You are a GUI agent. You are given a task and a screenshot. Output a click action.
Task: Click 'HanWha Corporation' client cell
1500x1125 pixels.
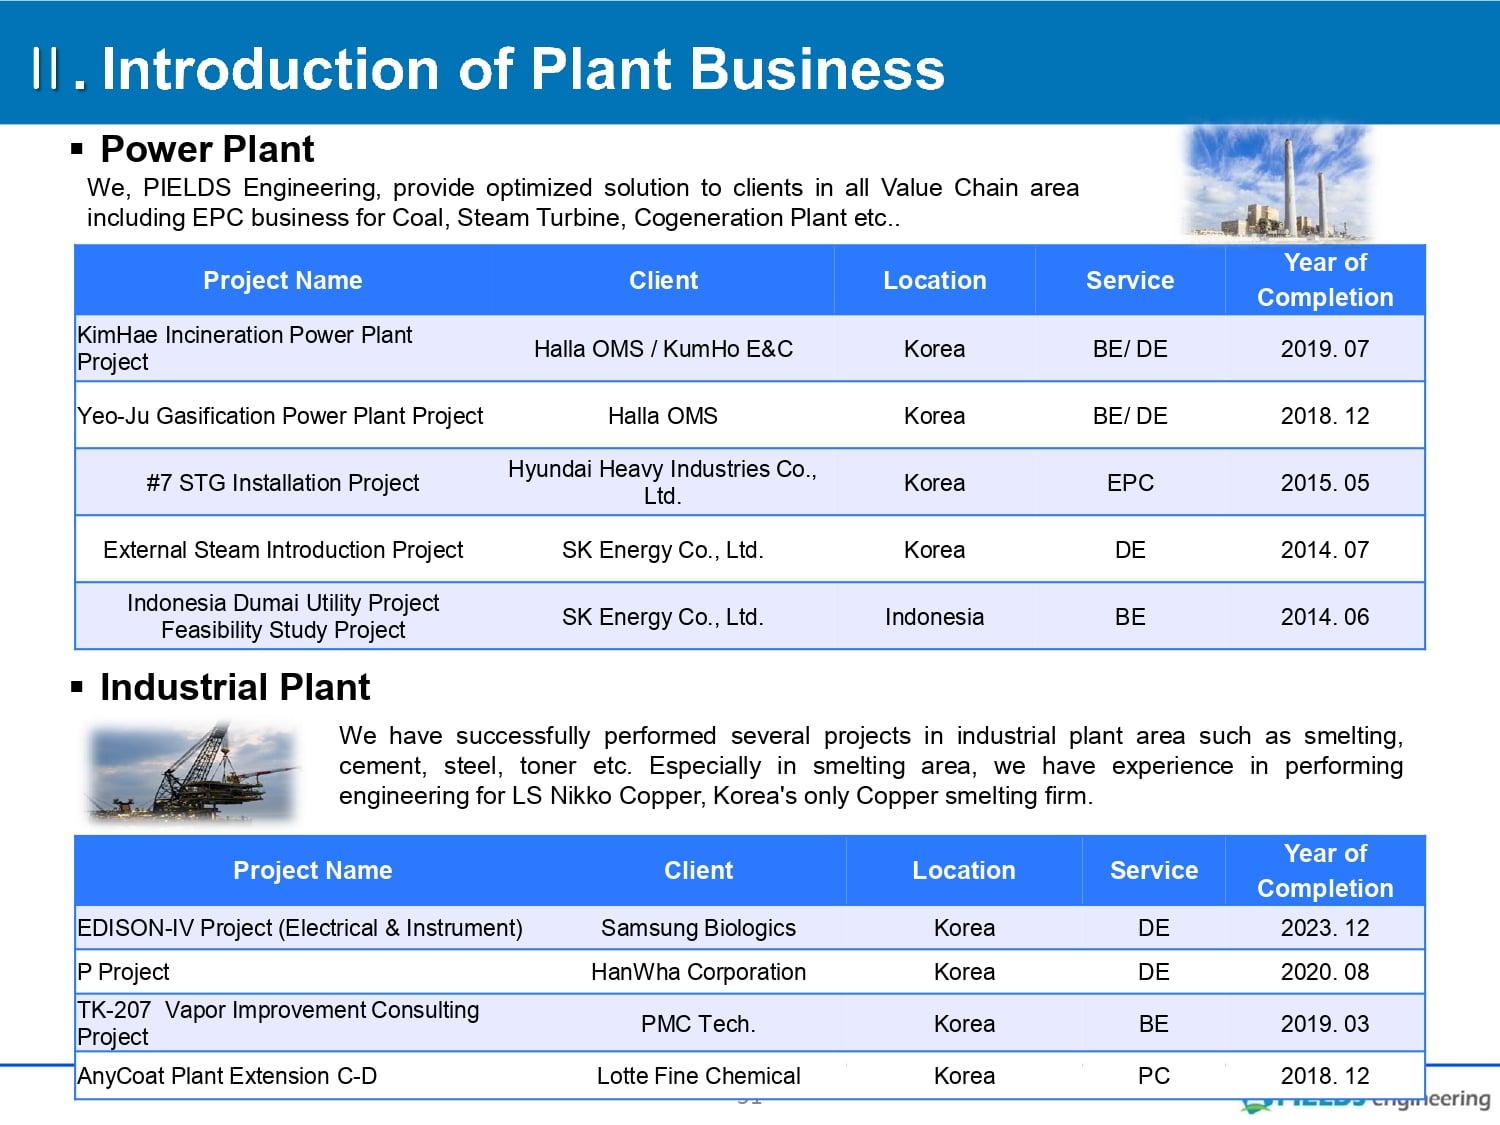698,972
